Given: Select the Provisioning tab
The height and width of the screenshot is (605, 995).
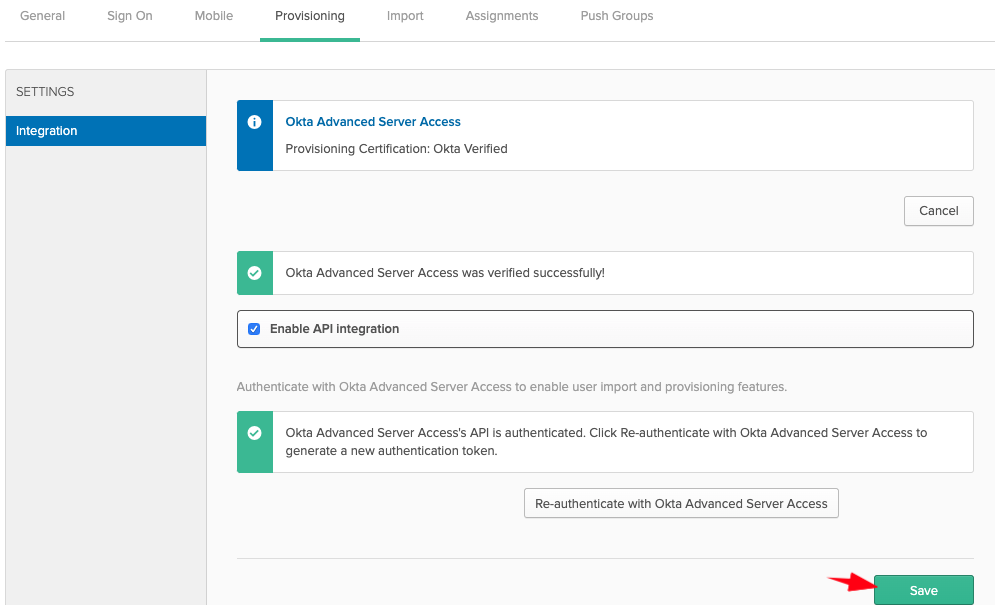Looking at the screenshot, I should 310,16.
